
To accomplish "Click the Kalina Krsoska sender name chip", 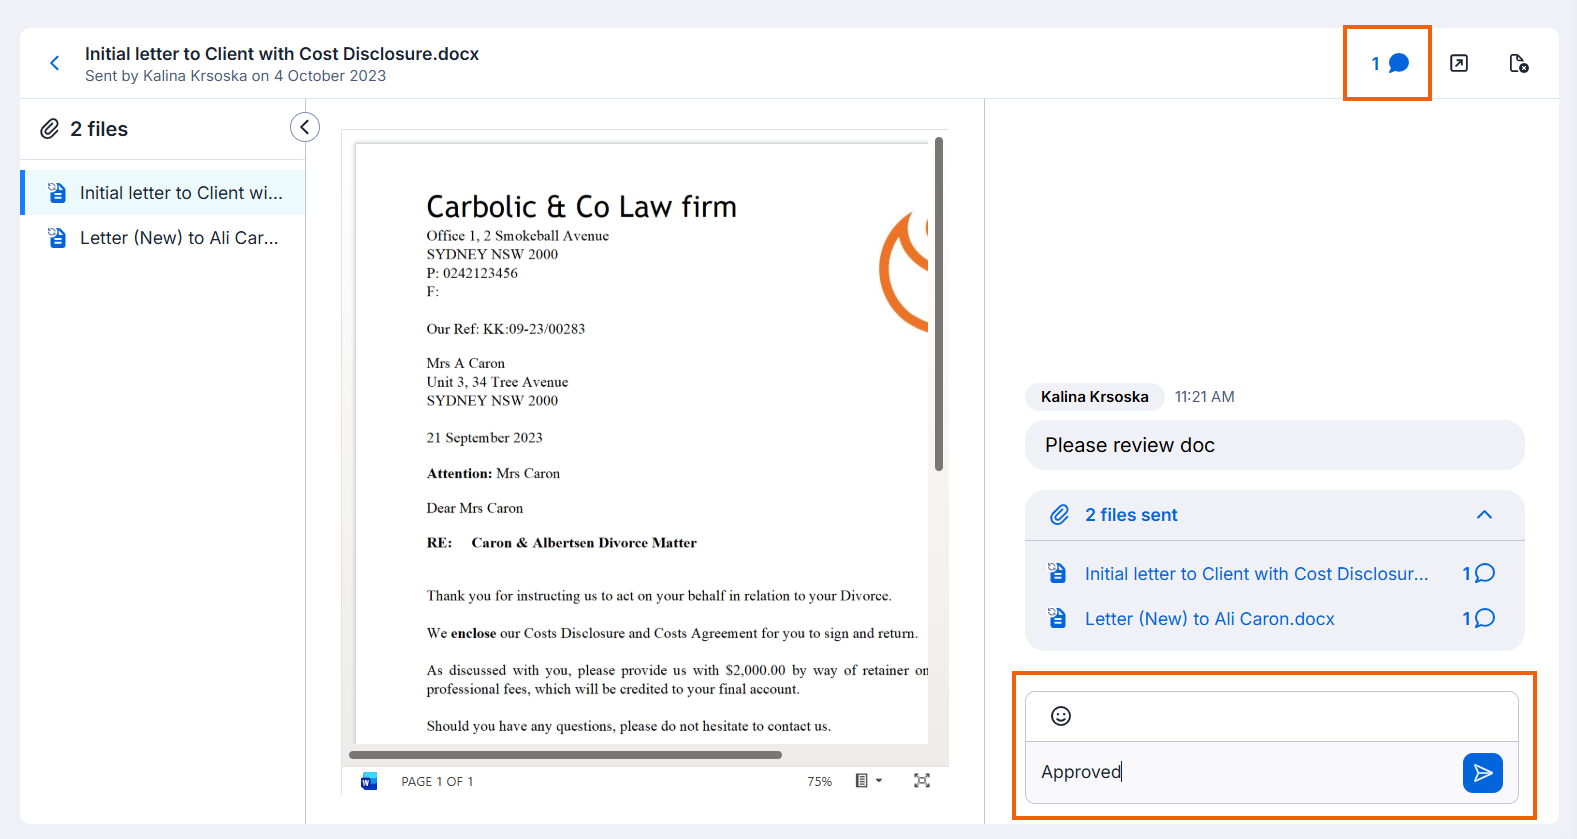I will (1095, 397).
